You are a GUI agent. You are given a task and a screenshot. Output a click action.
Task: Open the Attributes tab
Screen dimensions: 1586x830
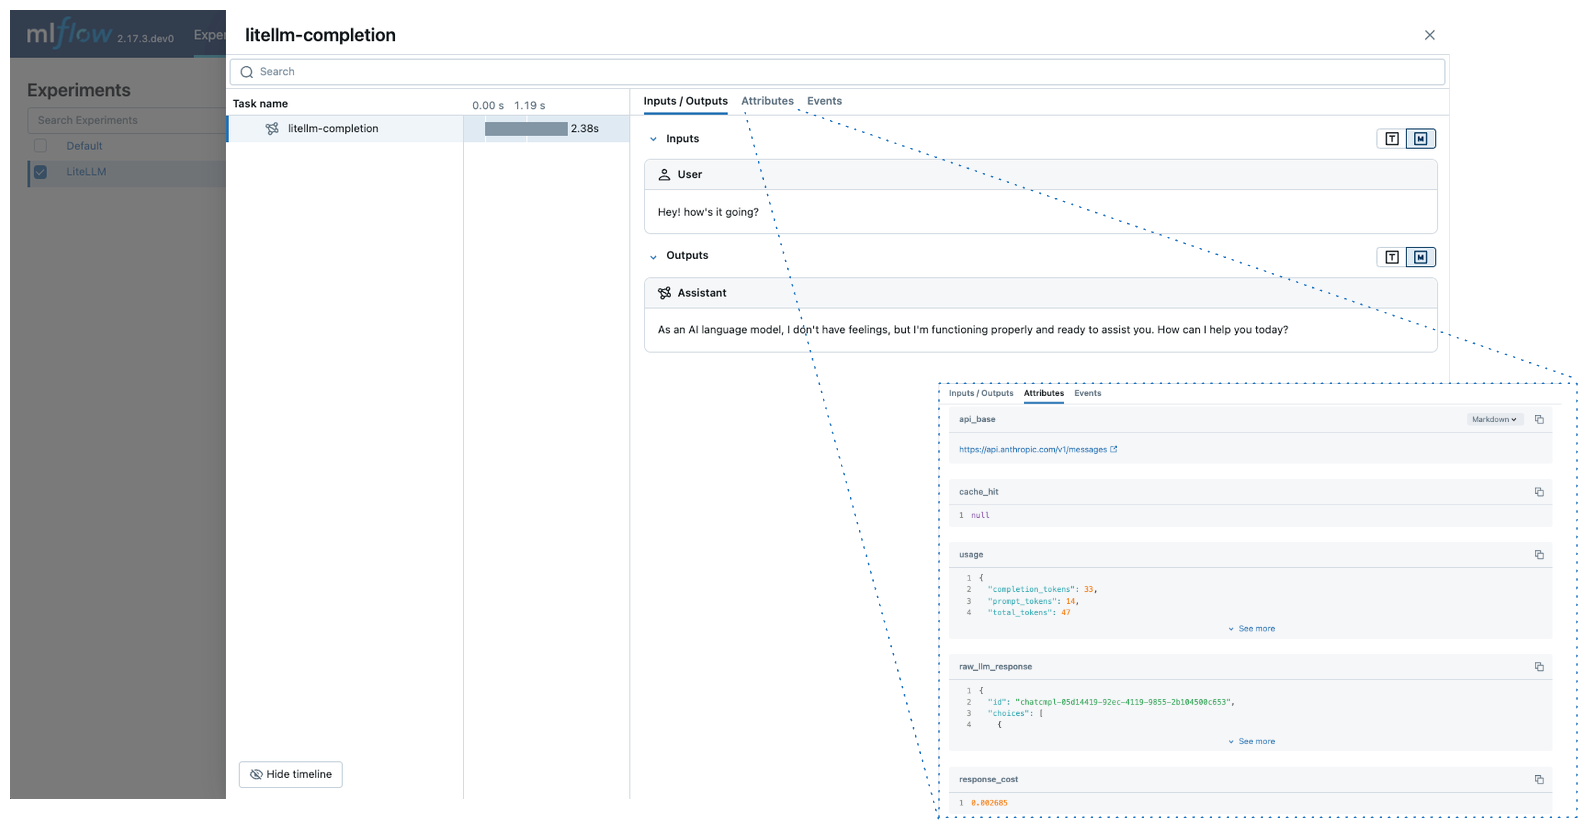[767, 101]
